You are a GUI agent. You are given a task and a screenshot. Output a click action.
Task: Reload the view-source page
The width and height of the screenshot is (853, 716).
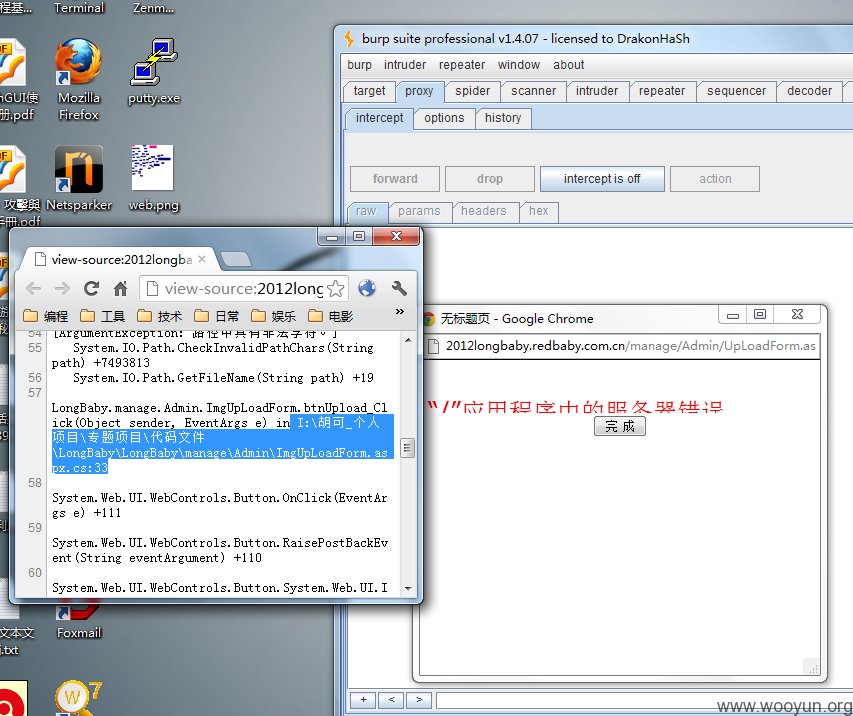tap(91, 288)
